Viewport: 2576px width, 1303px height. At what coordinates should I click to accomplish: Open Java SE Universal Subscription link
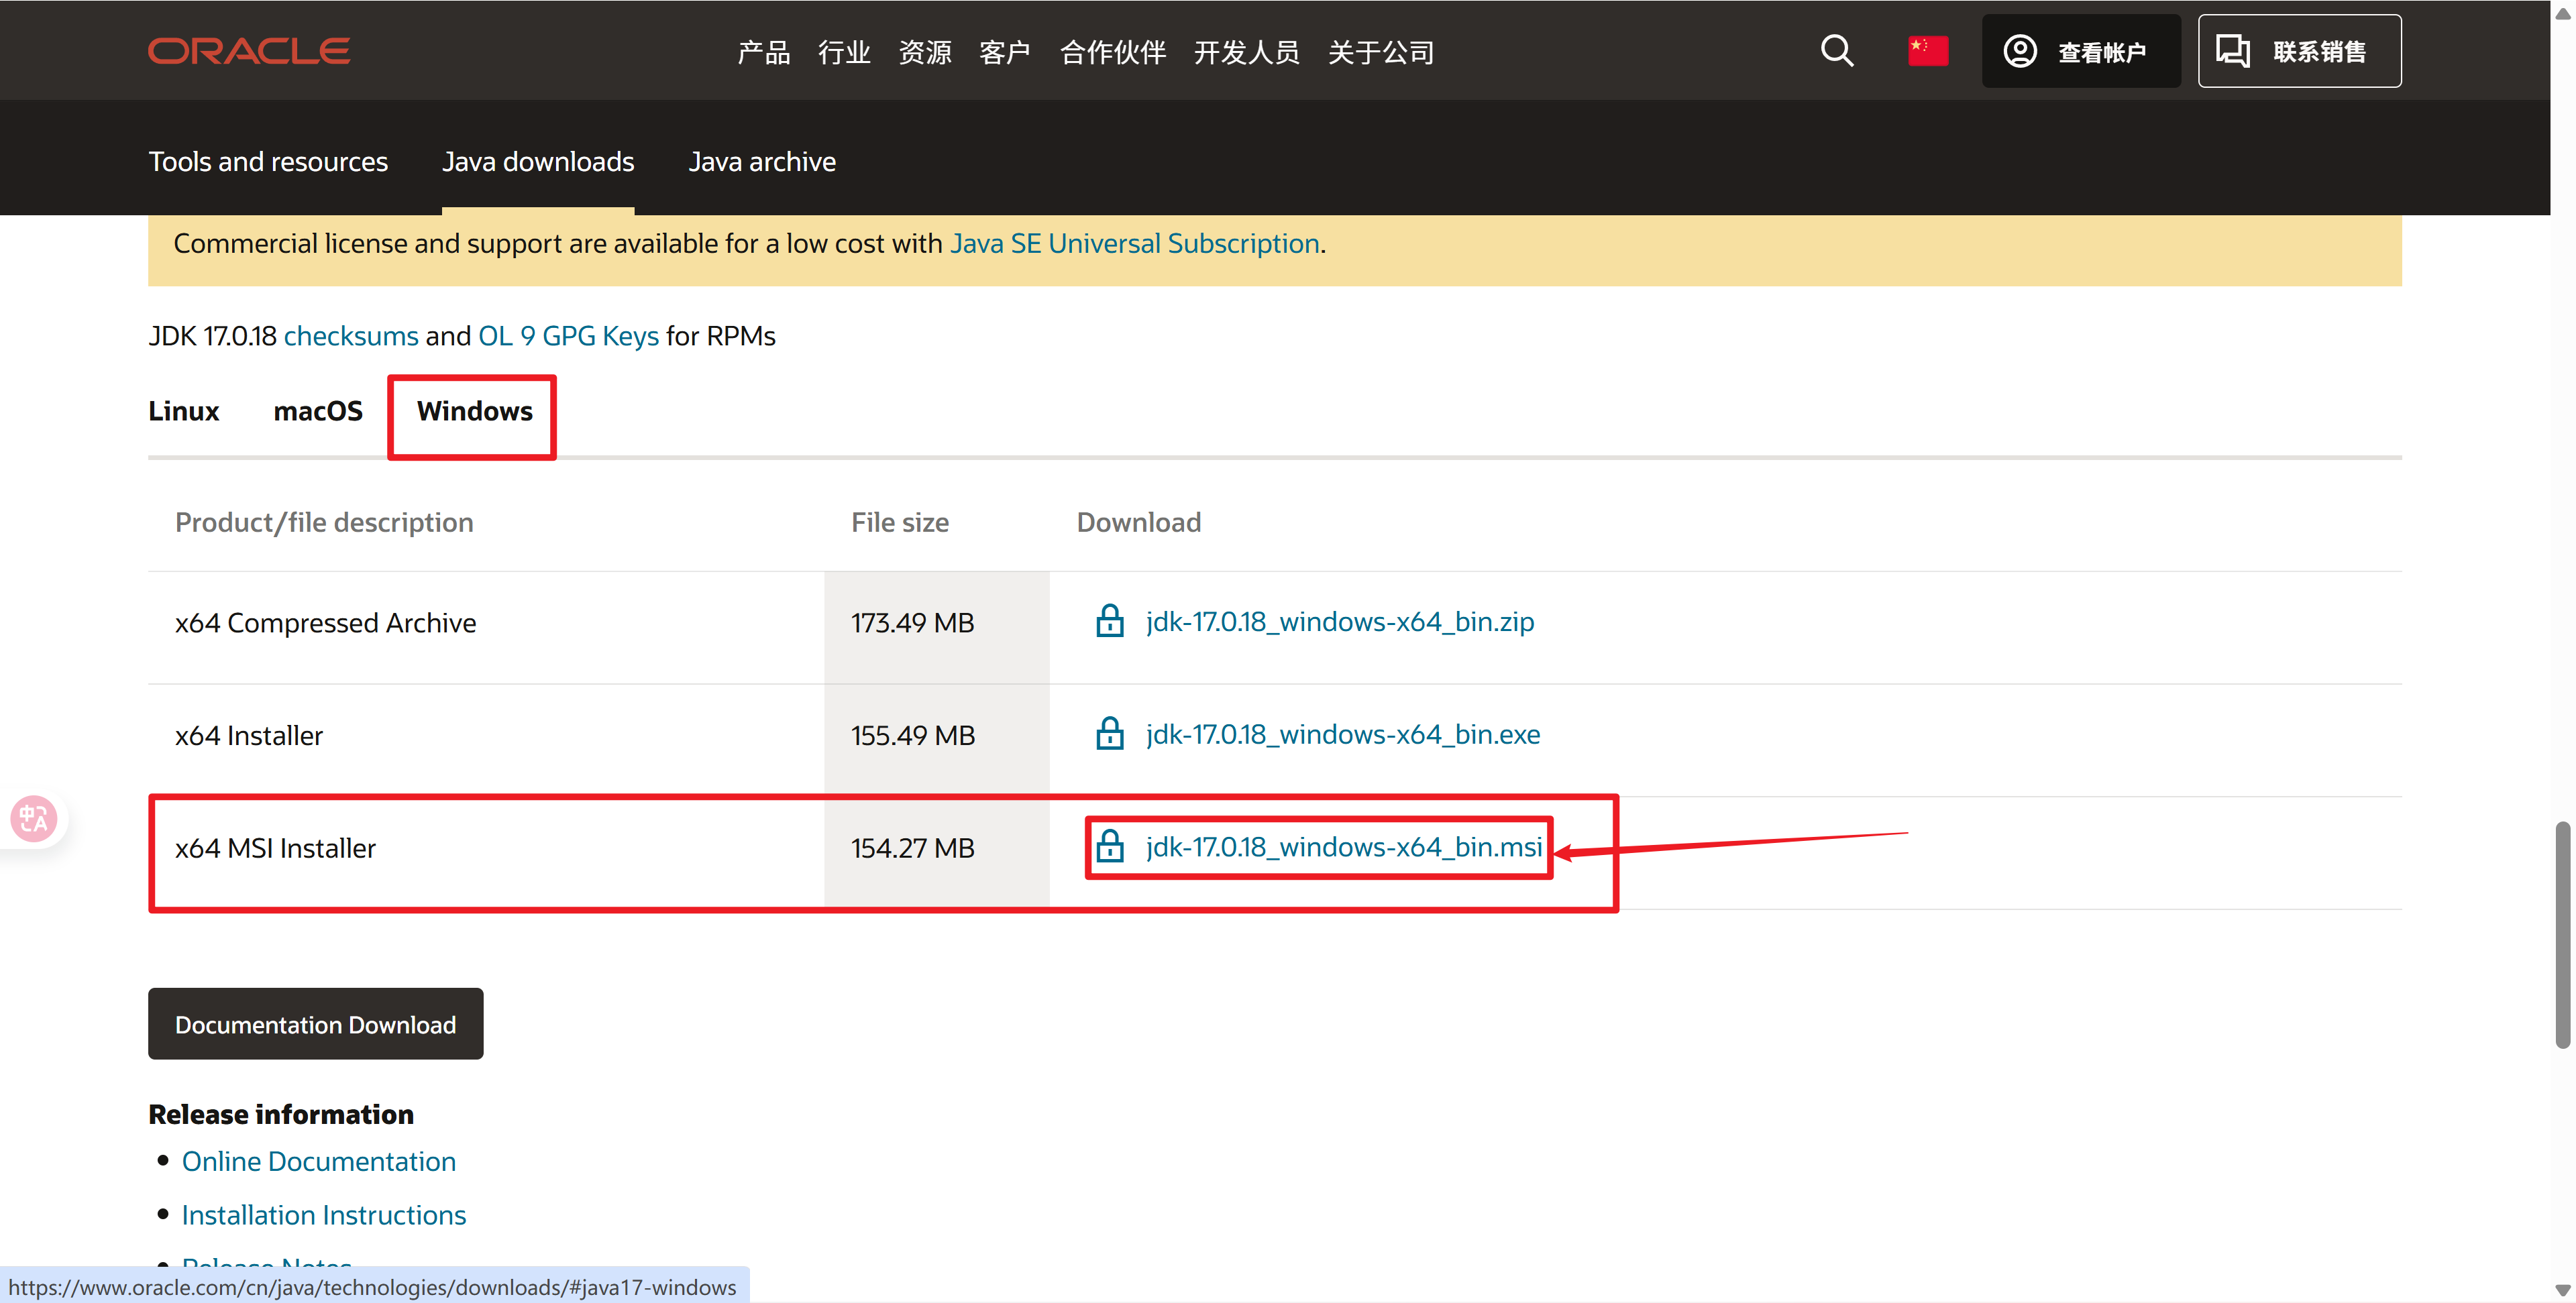pyautogui.click(x=1134, y=243)
